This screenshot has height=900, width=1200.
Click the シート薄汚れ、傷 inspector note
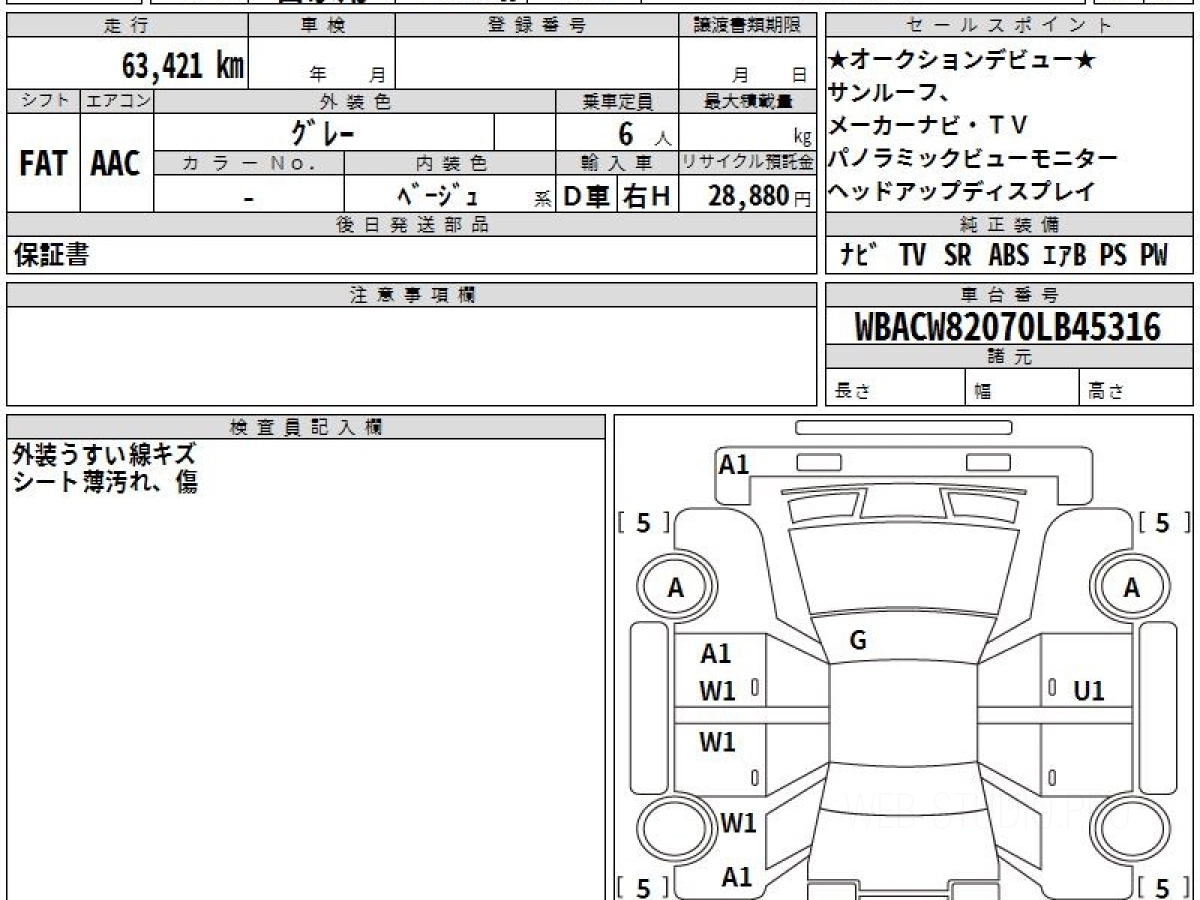[x=104, y=482]
